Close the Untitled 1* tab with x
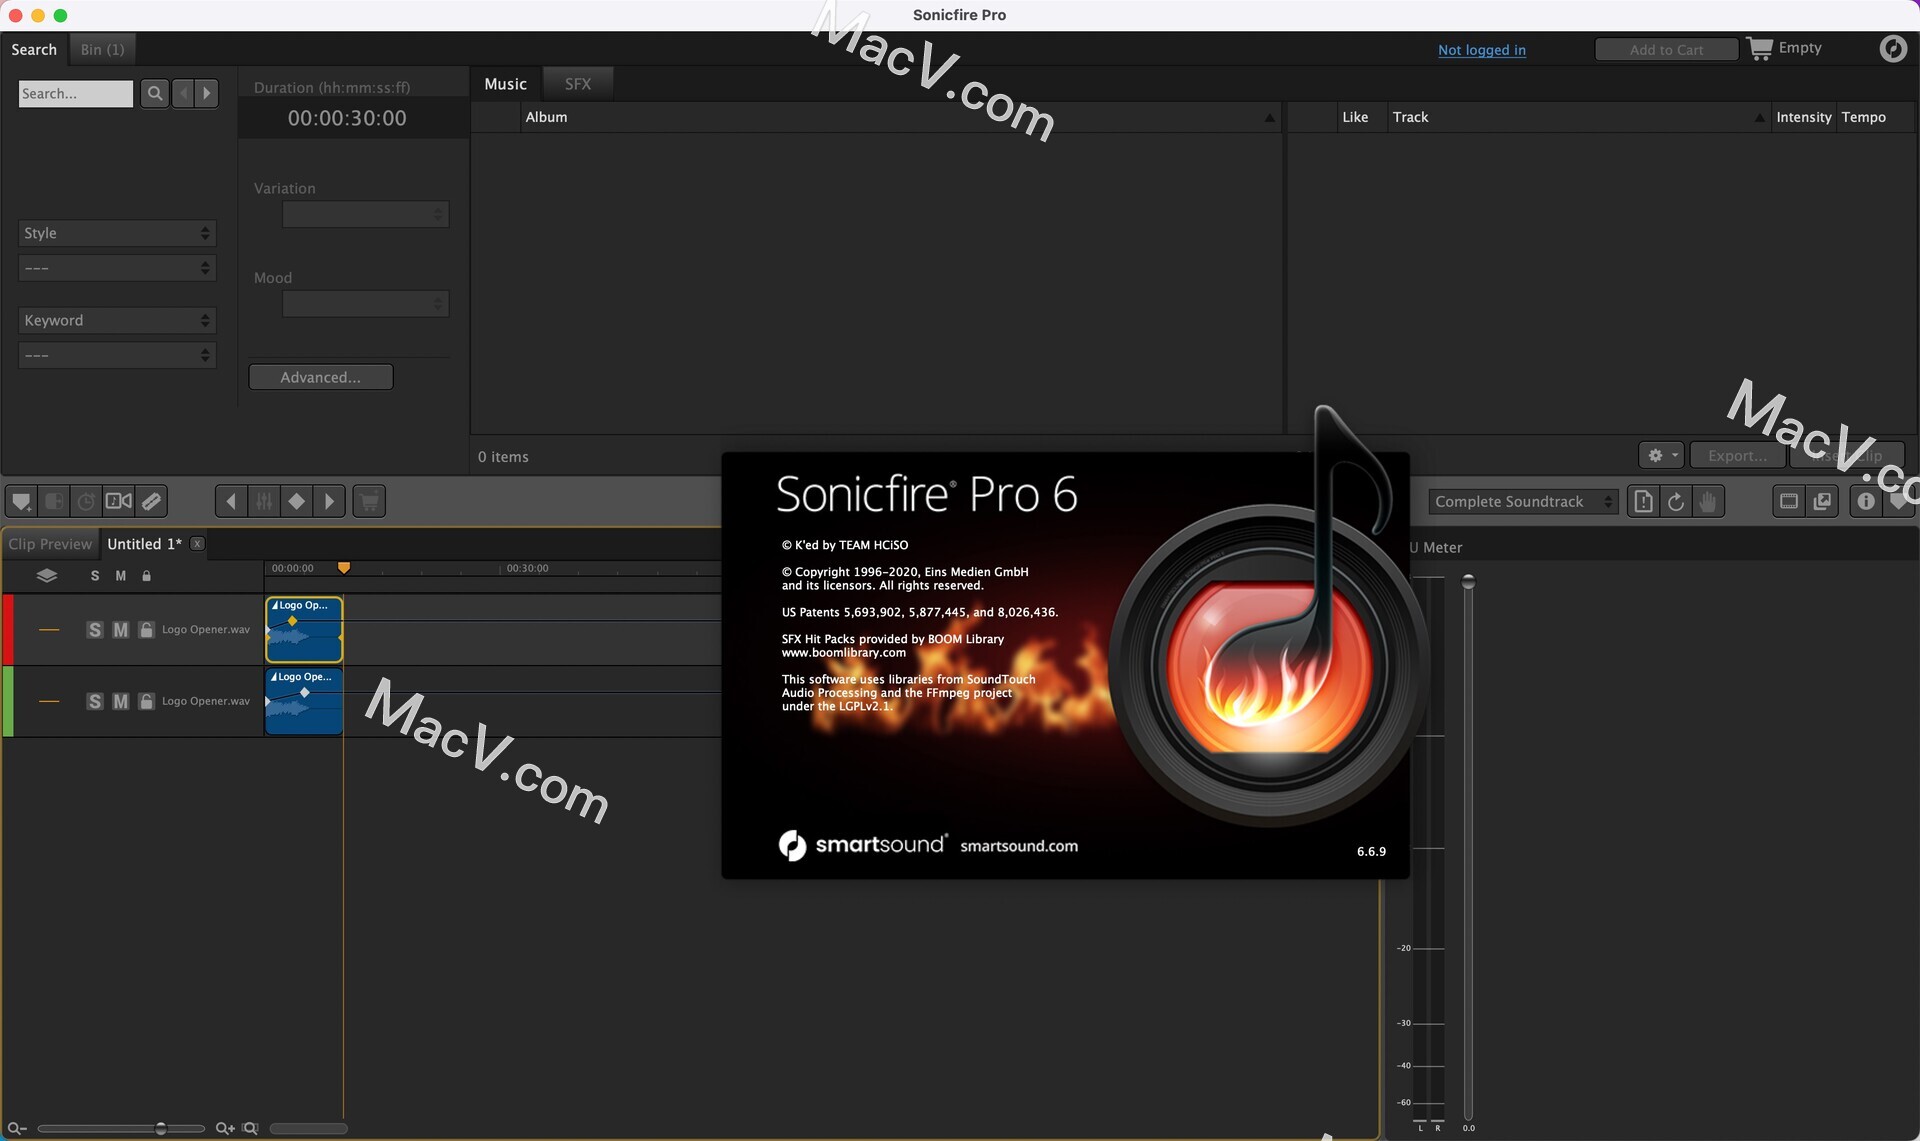Screen dimensions: 1920x1141 [x=197, y=543]
